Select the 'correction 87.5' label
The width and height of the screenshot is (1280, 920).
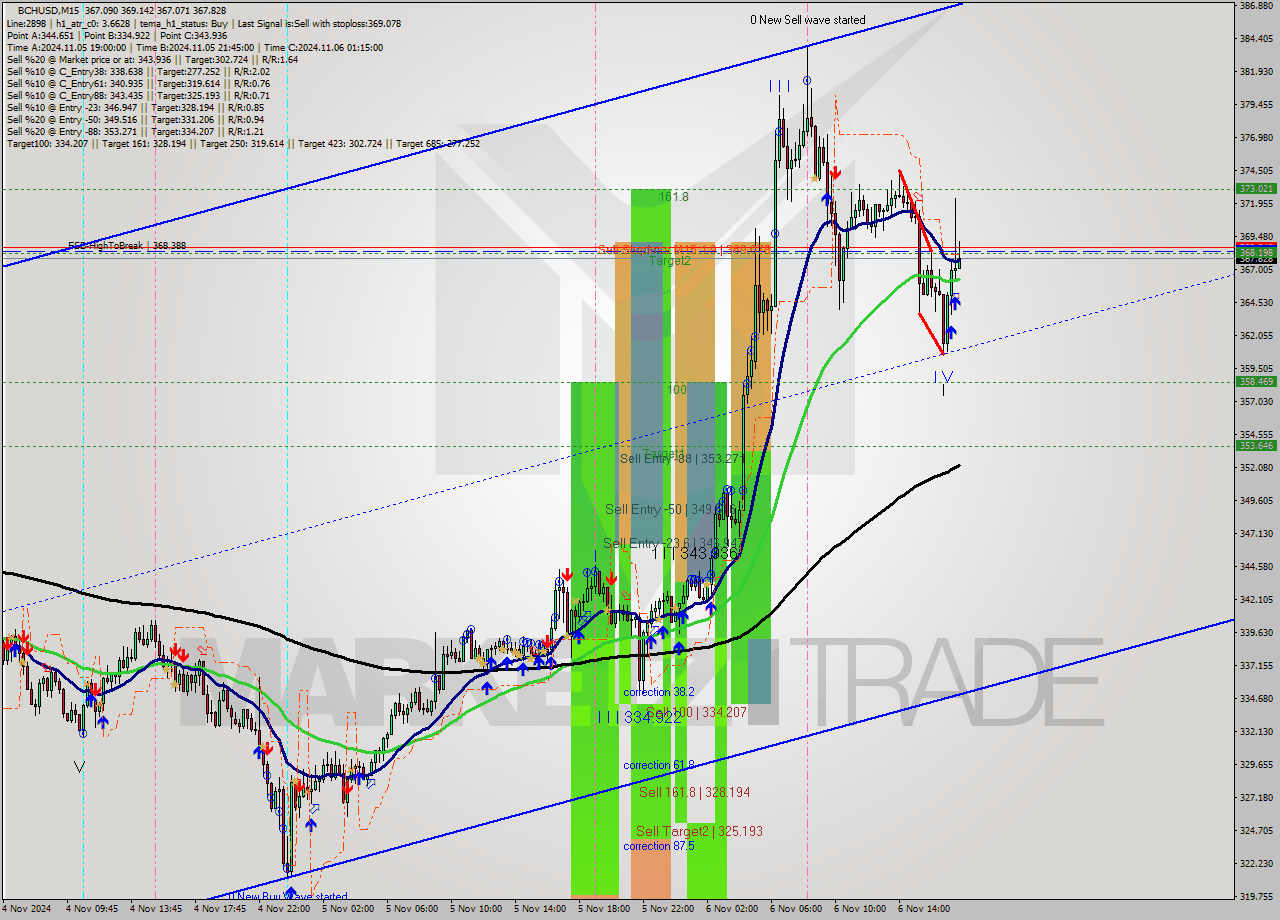click(658, 846)
